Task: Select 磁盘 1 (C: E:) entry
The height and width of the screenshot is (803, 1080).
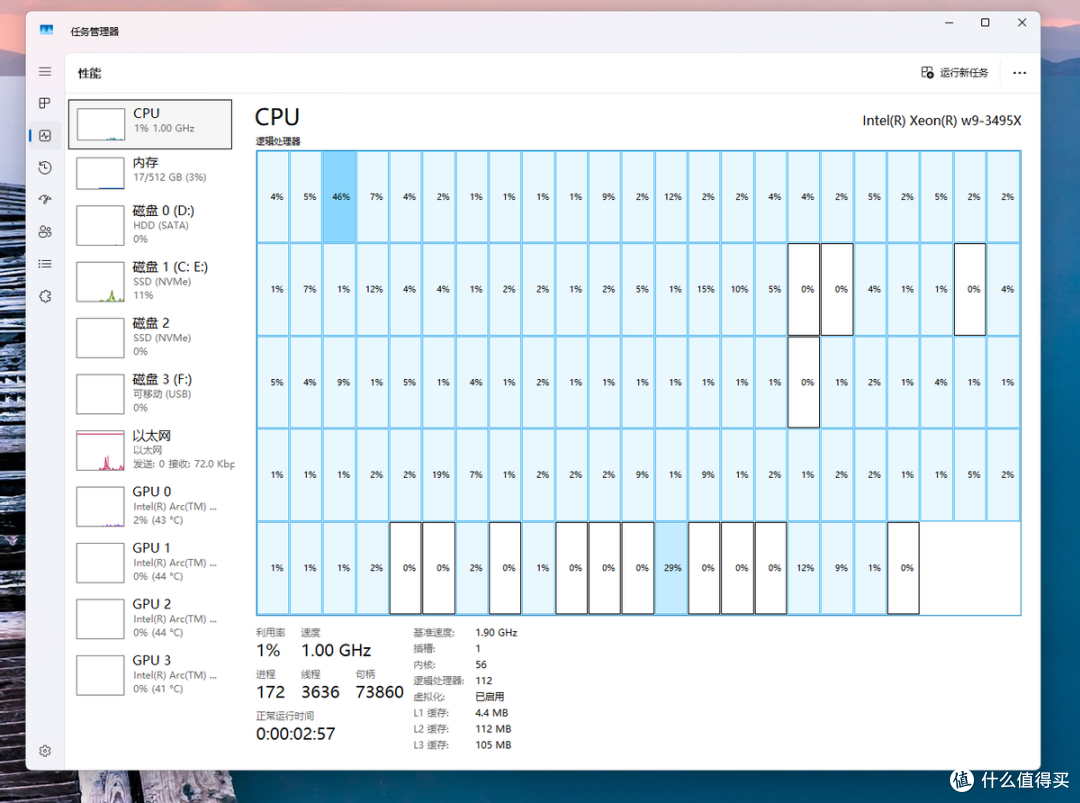Action: [x=150, y=281]
